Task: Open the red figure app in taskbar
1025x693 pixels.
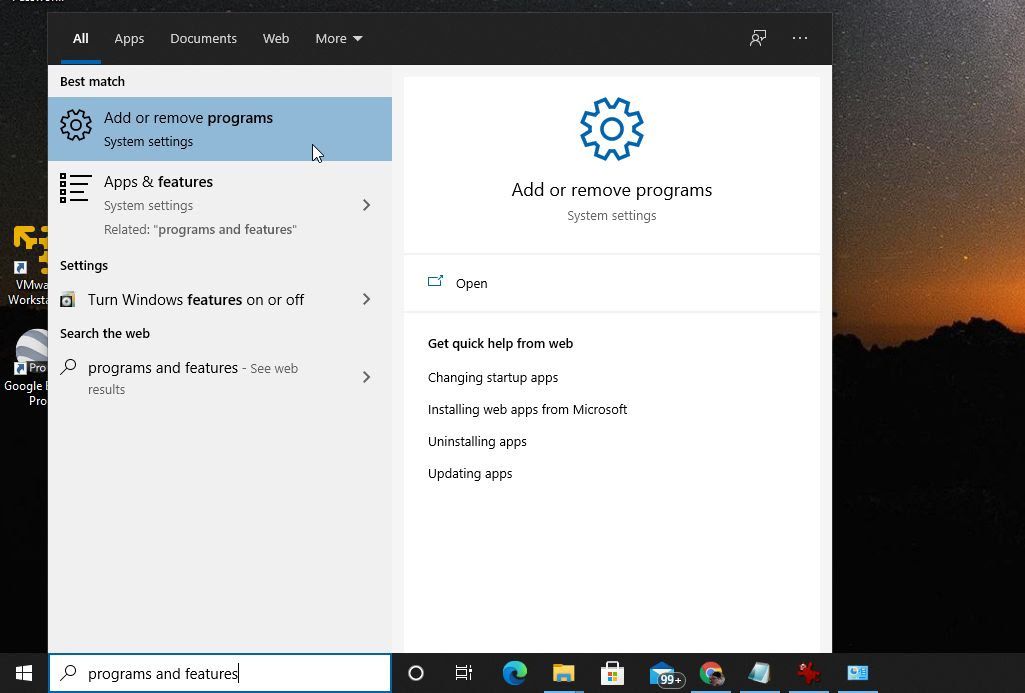Action: pos(809,673)
